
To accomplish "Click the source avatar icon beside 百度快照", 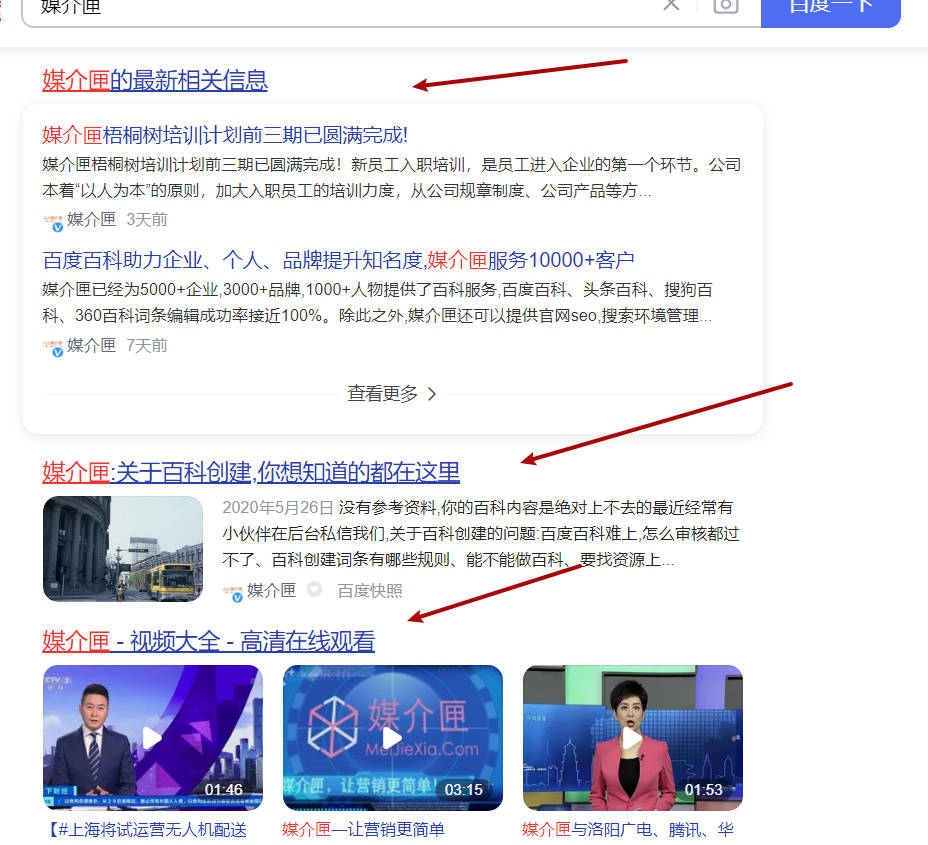I will [x=233, y=593].
